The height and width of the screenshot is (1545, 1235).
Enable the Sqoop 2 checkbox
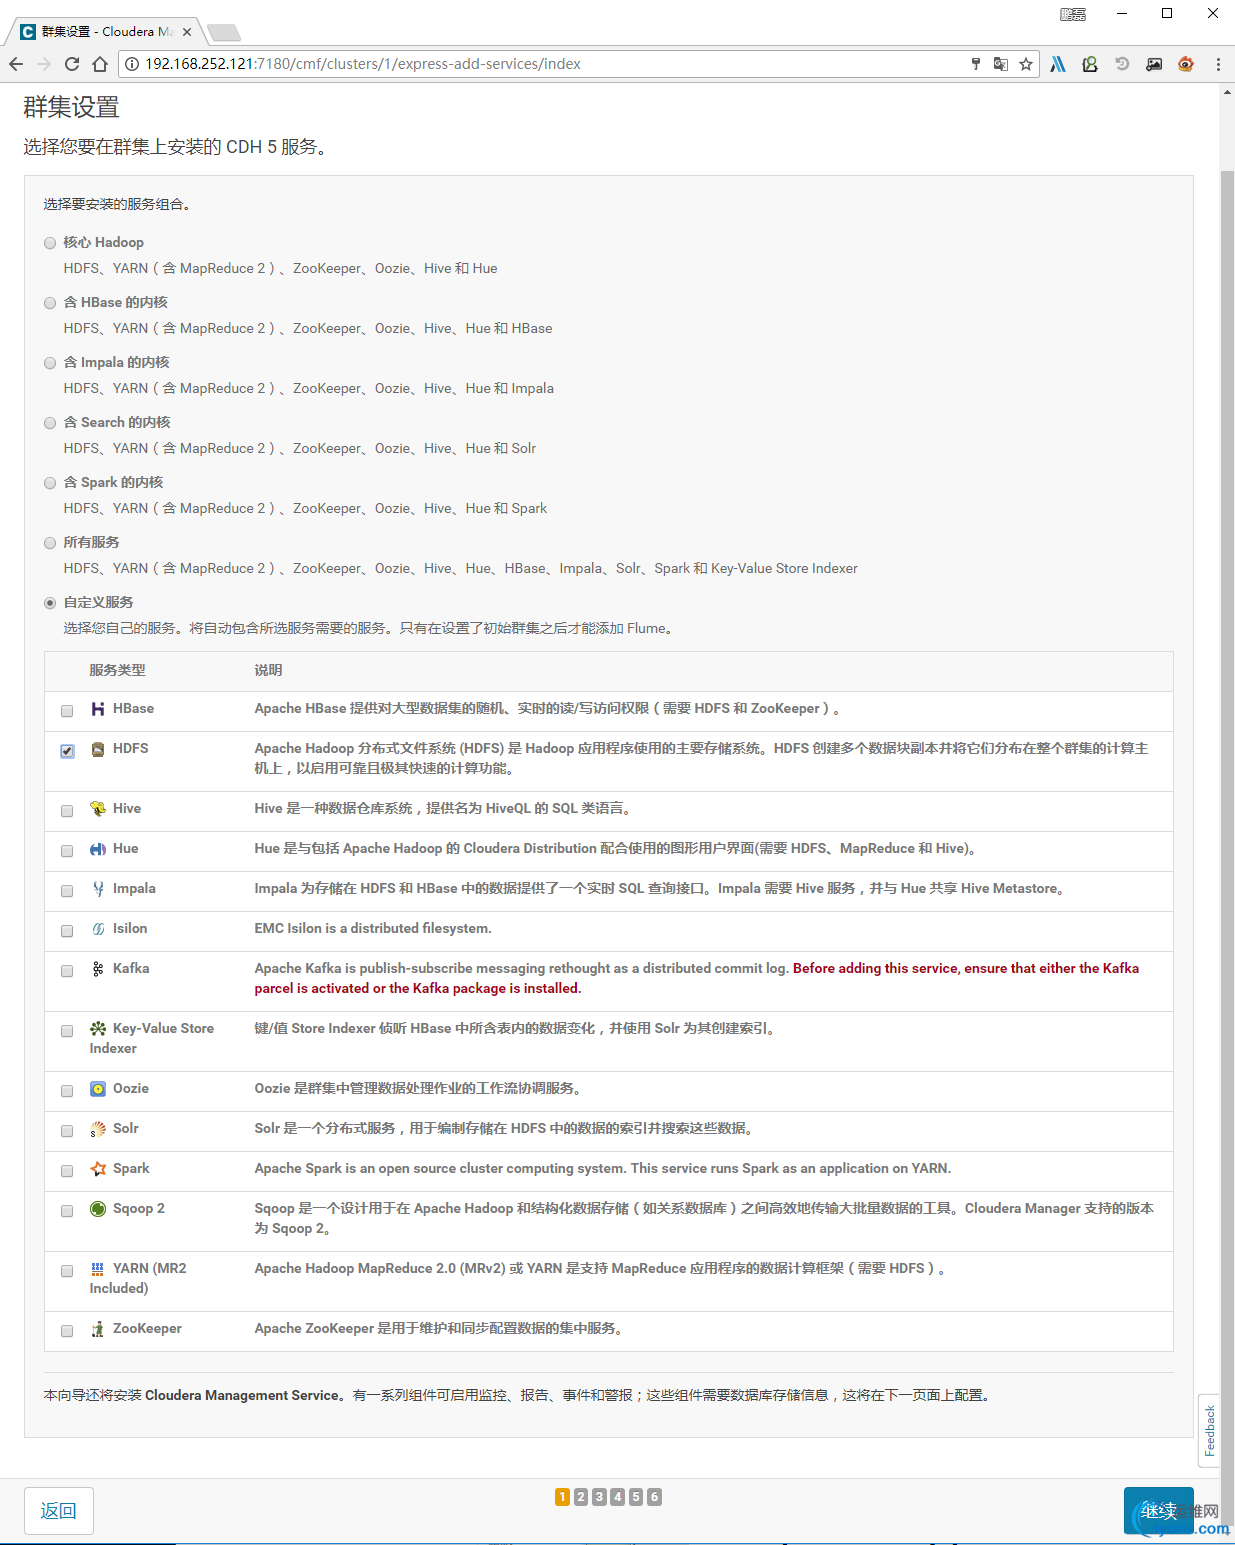[x=67, y=1211]
